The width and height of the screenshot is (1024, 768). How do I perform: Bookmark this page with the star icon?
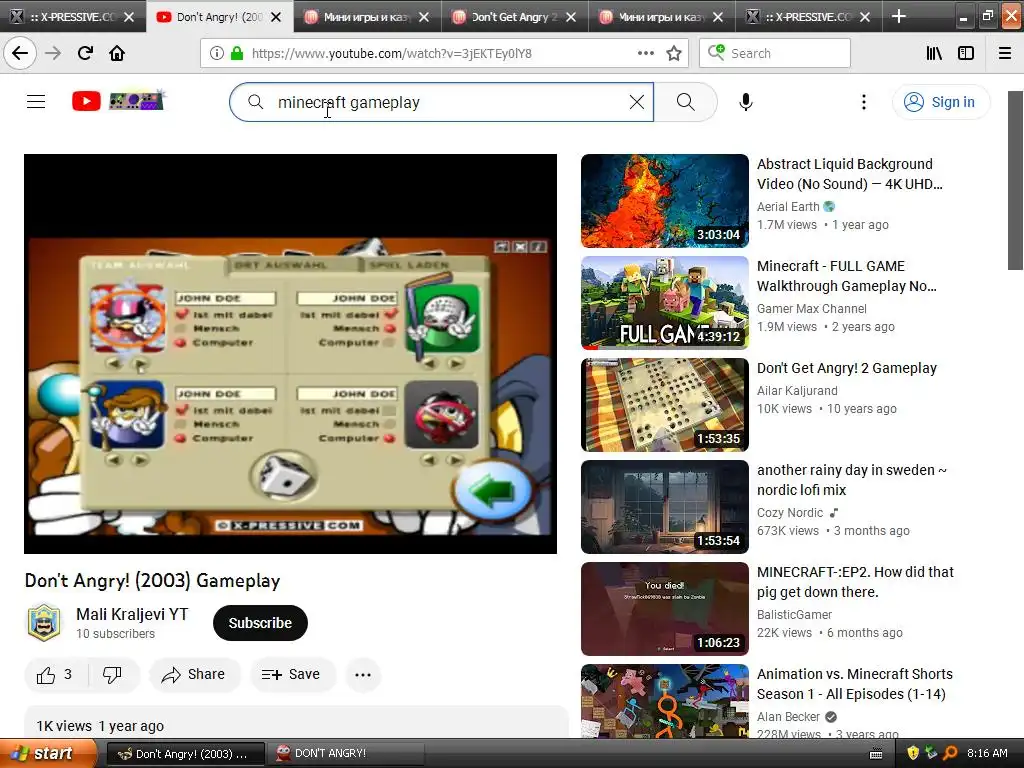pos(674,54)
